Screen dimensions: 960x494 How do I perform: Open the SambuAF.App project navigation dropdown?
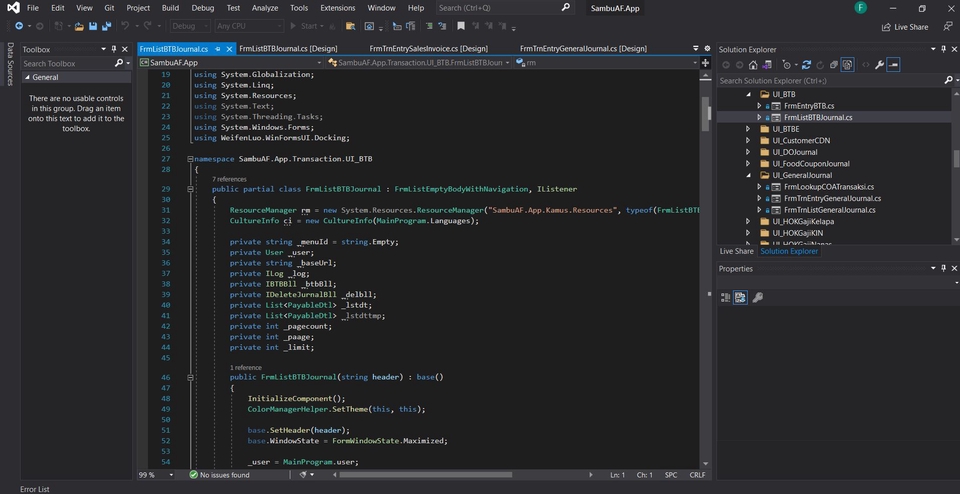pos(230,62)
